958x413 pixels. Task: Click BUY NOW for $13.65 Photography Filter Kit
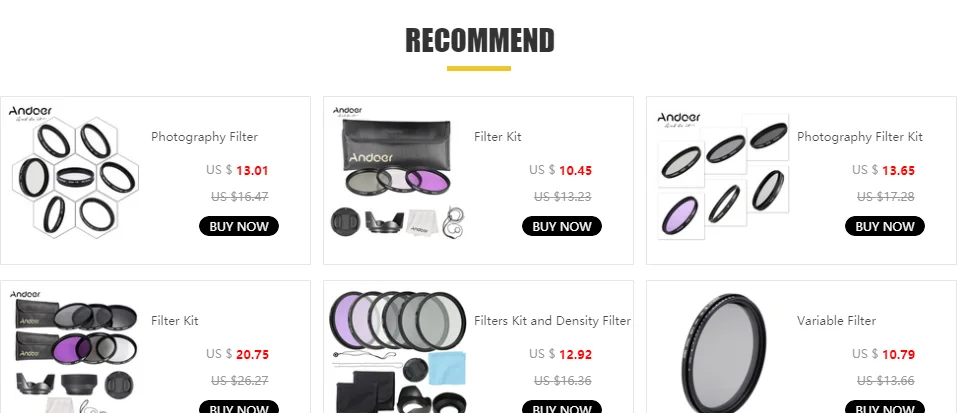pyautogui.click(x=885, y=226)
